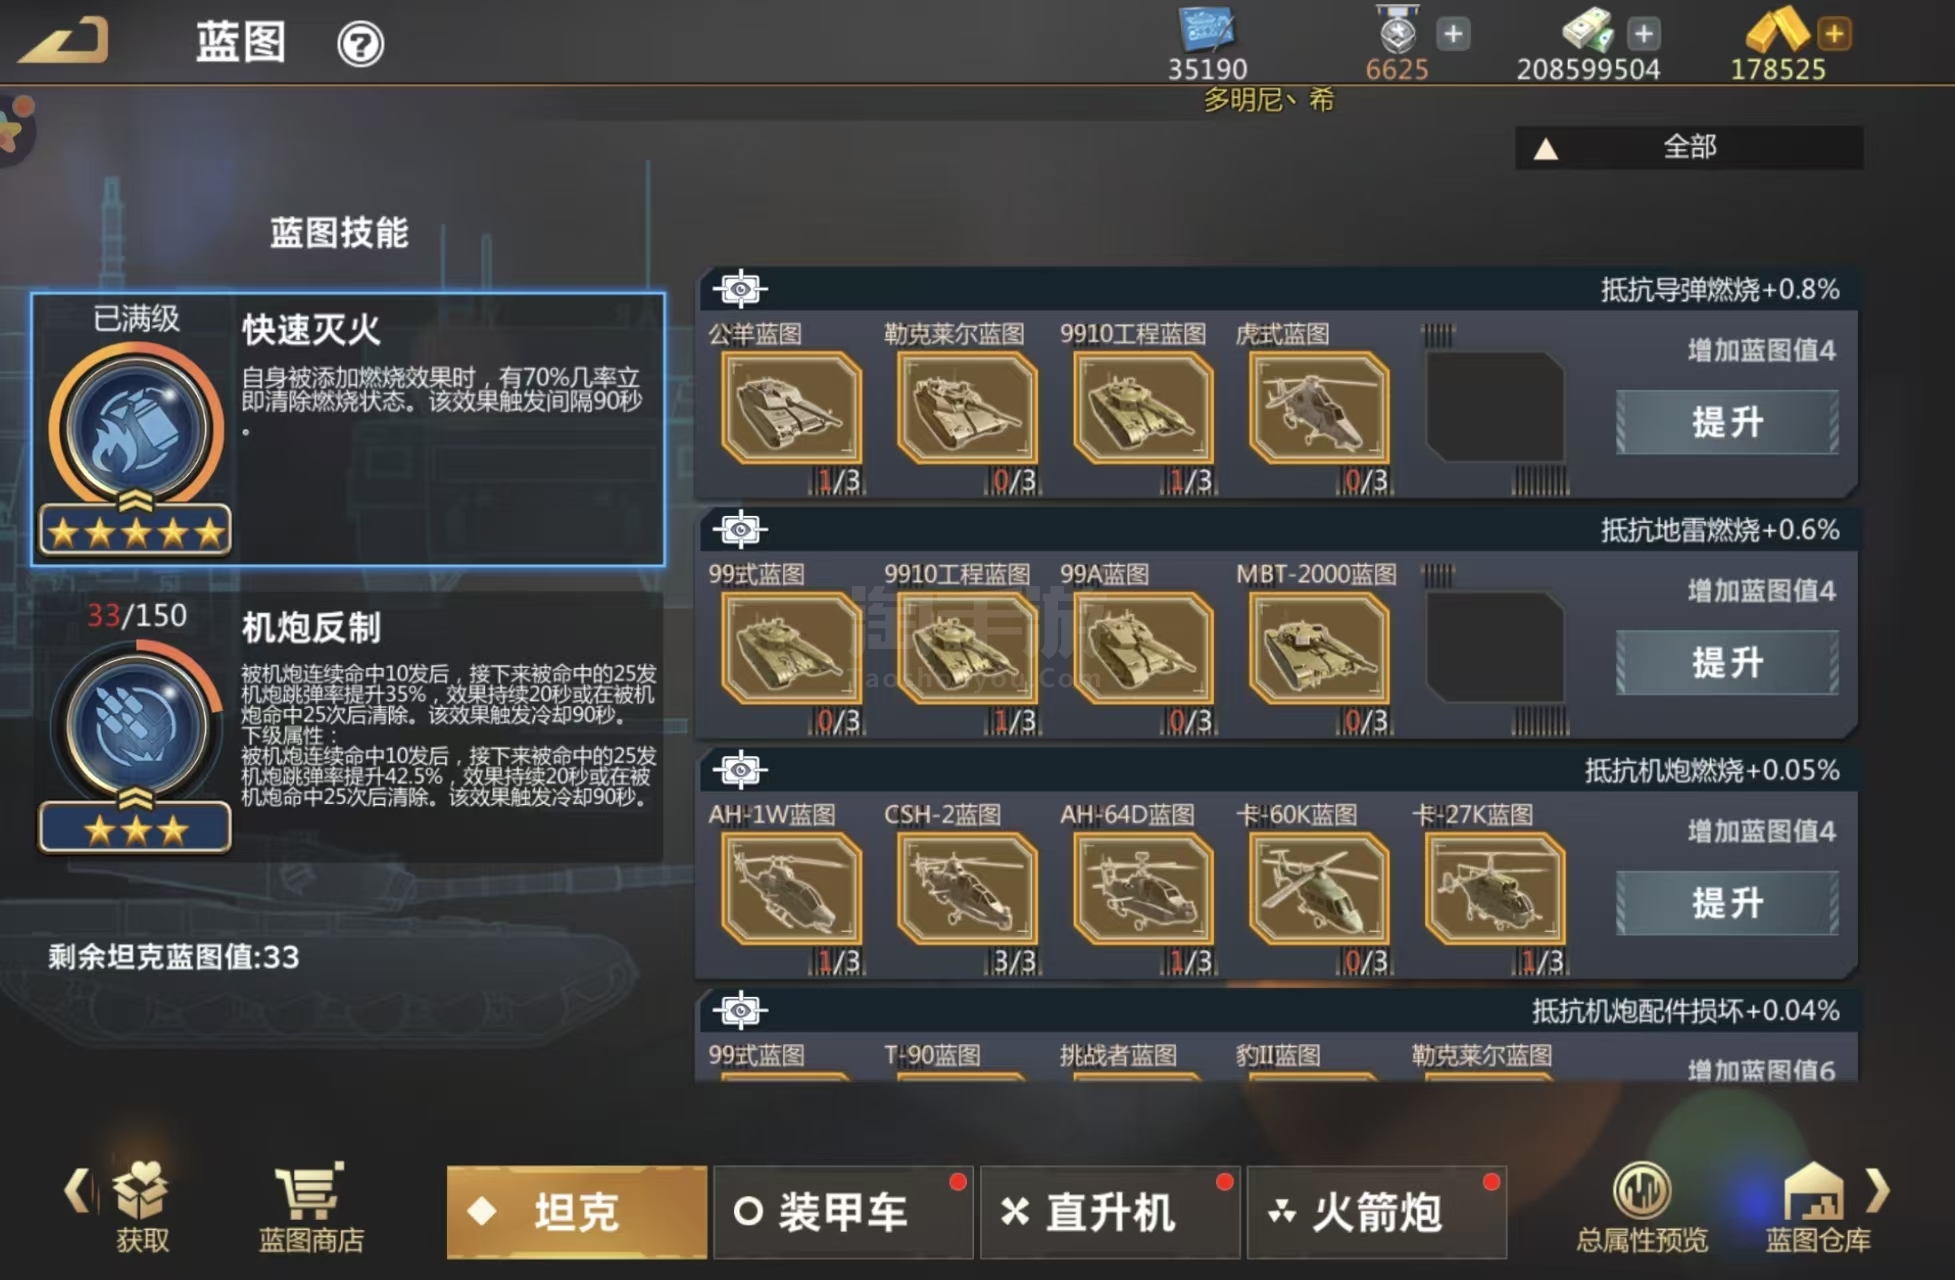Add more medals with plus icon
1955x1280 pixels.
(x=1453, y=34)
